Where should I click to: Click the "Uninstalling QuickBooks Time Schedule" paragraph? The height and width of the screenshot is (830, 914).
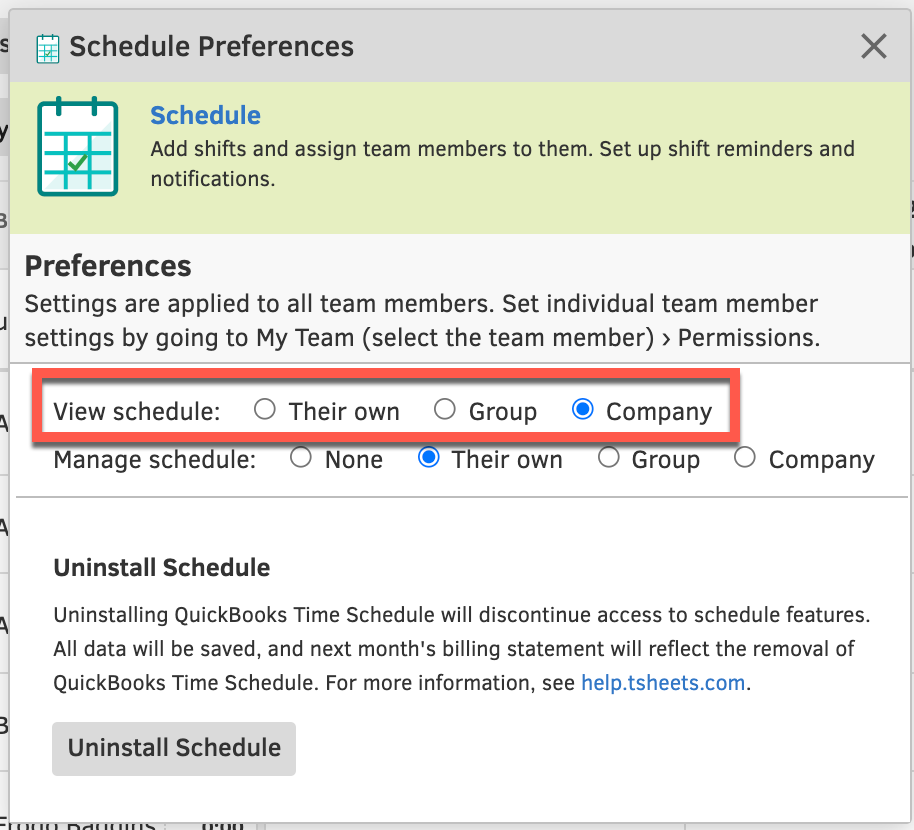461,648
